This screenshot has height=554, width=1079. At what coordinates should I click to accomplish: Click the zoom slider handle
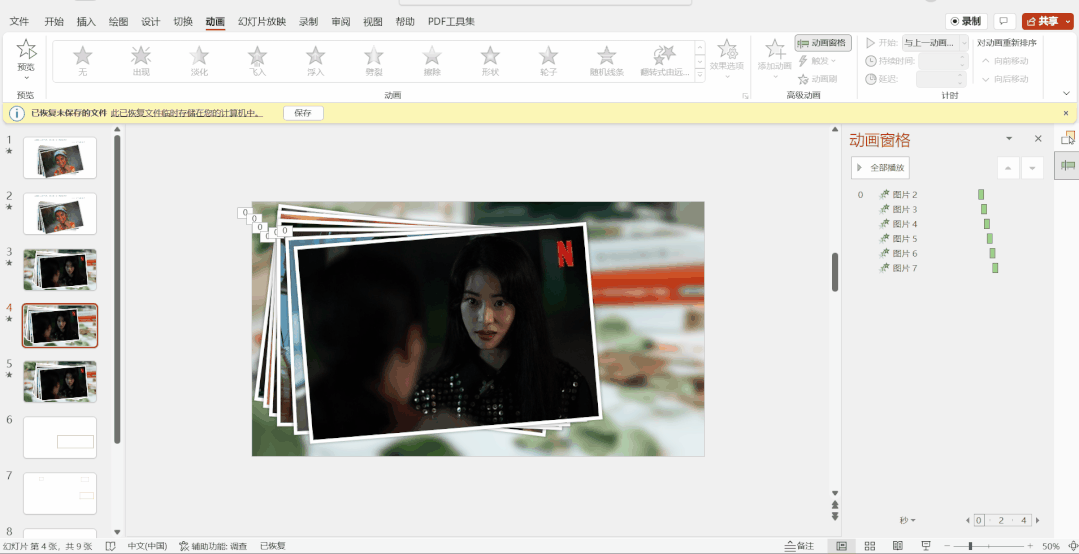(x=970, y=546)
